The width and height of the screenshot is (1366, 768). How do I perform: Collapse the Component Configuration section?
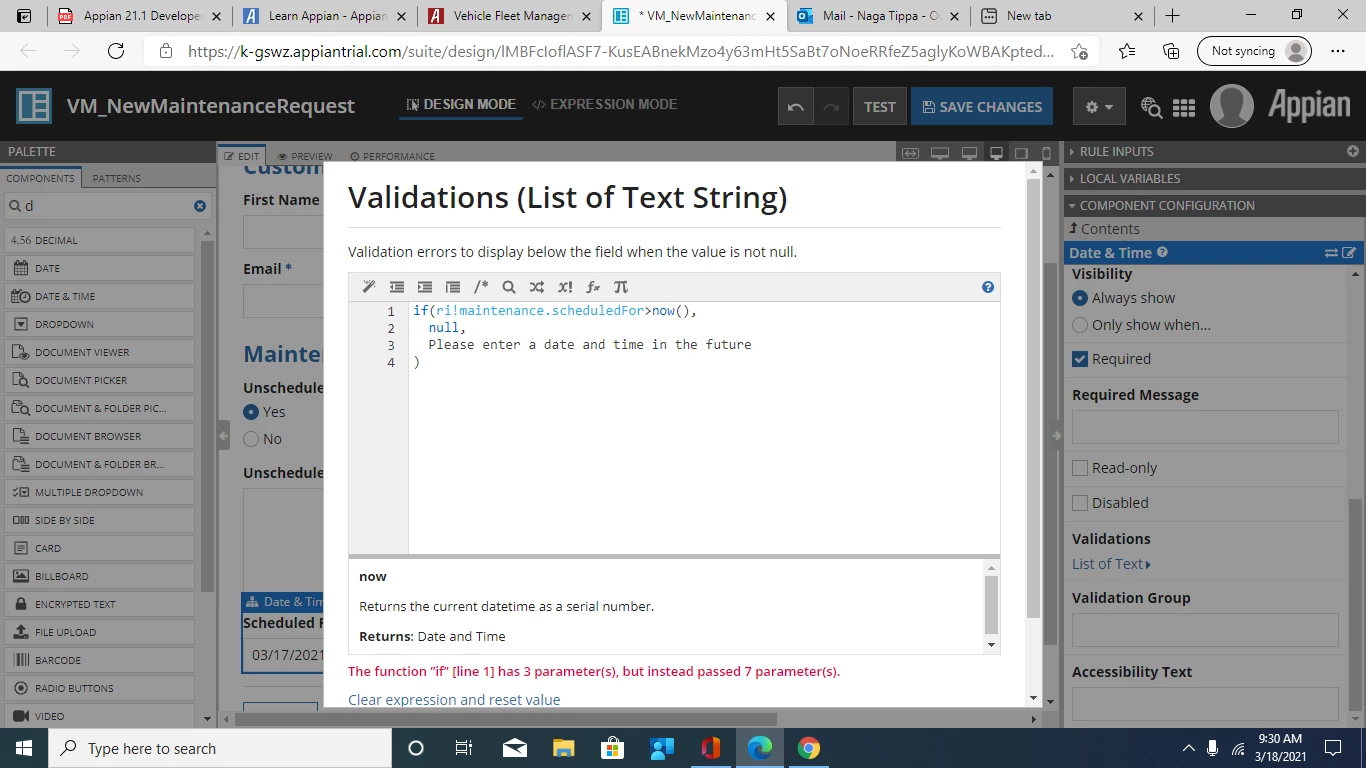pyautogui.click(x=1166, y=205)
